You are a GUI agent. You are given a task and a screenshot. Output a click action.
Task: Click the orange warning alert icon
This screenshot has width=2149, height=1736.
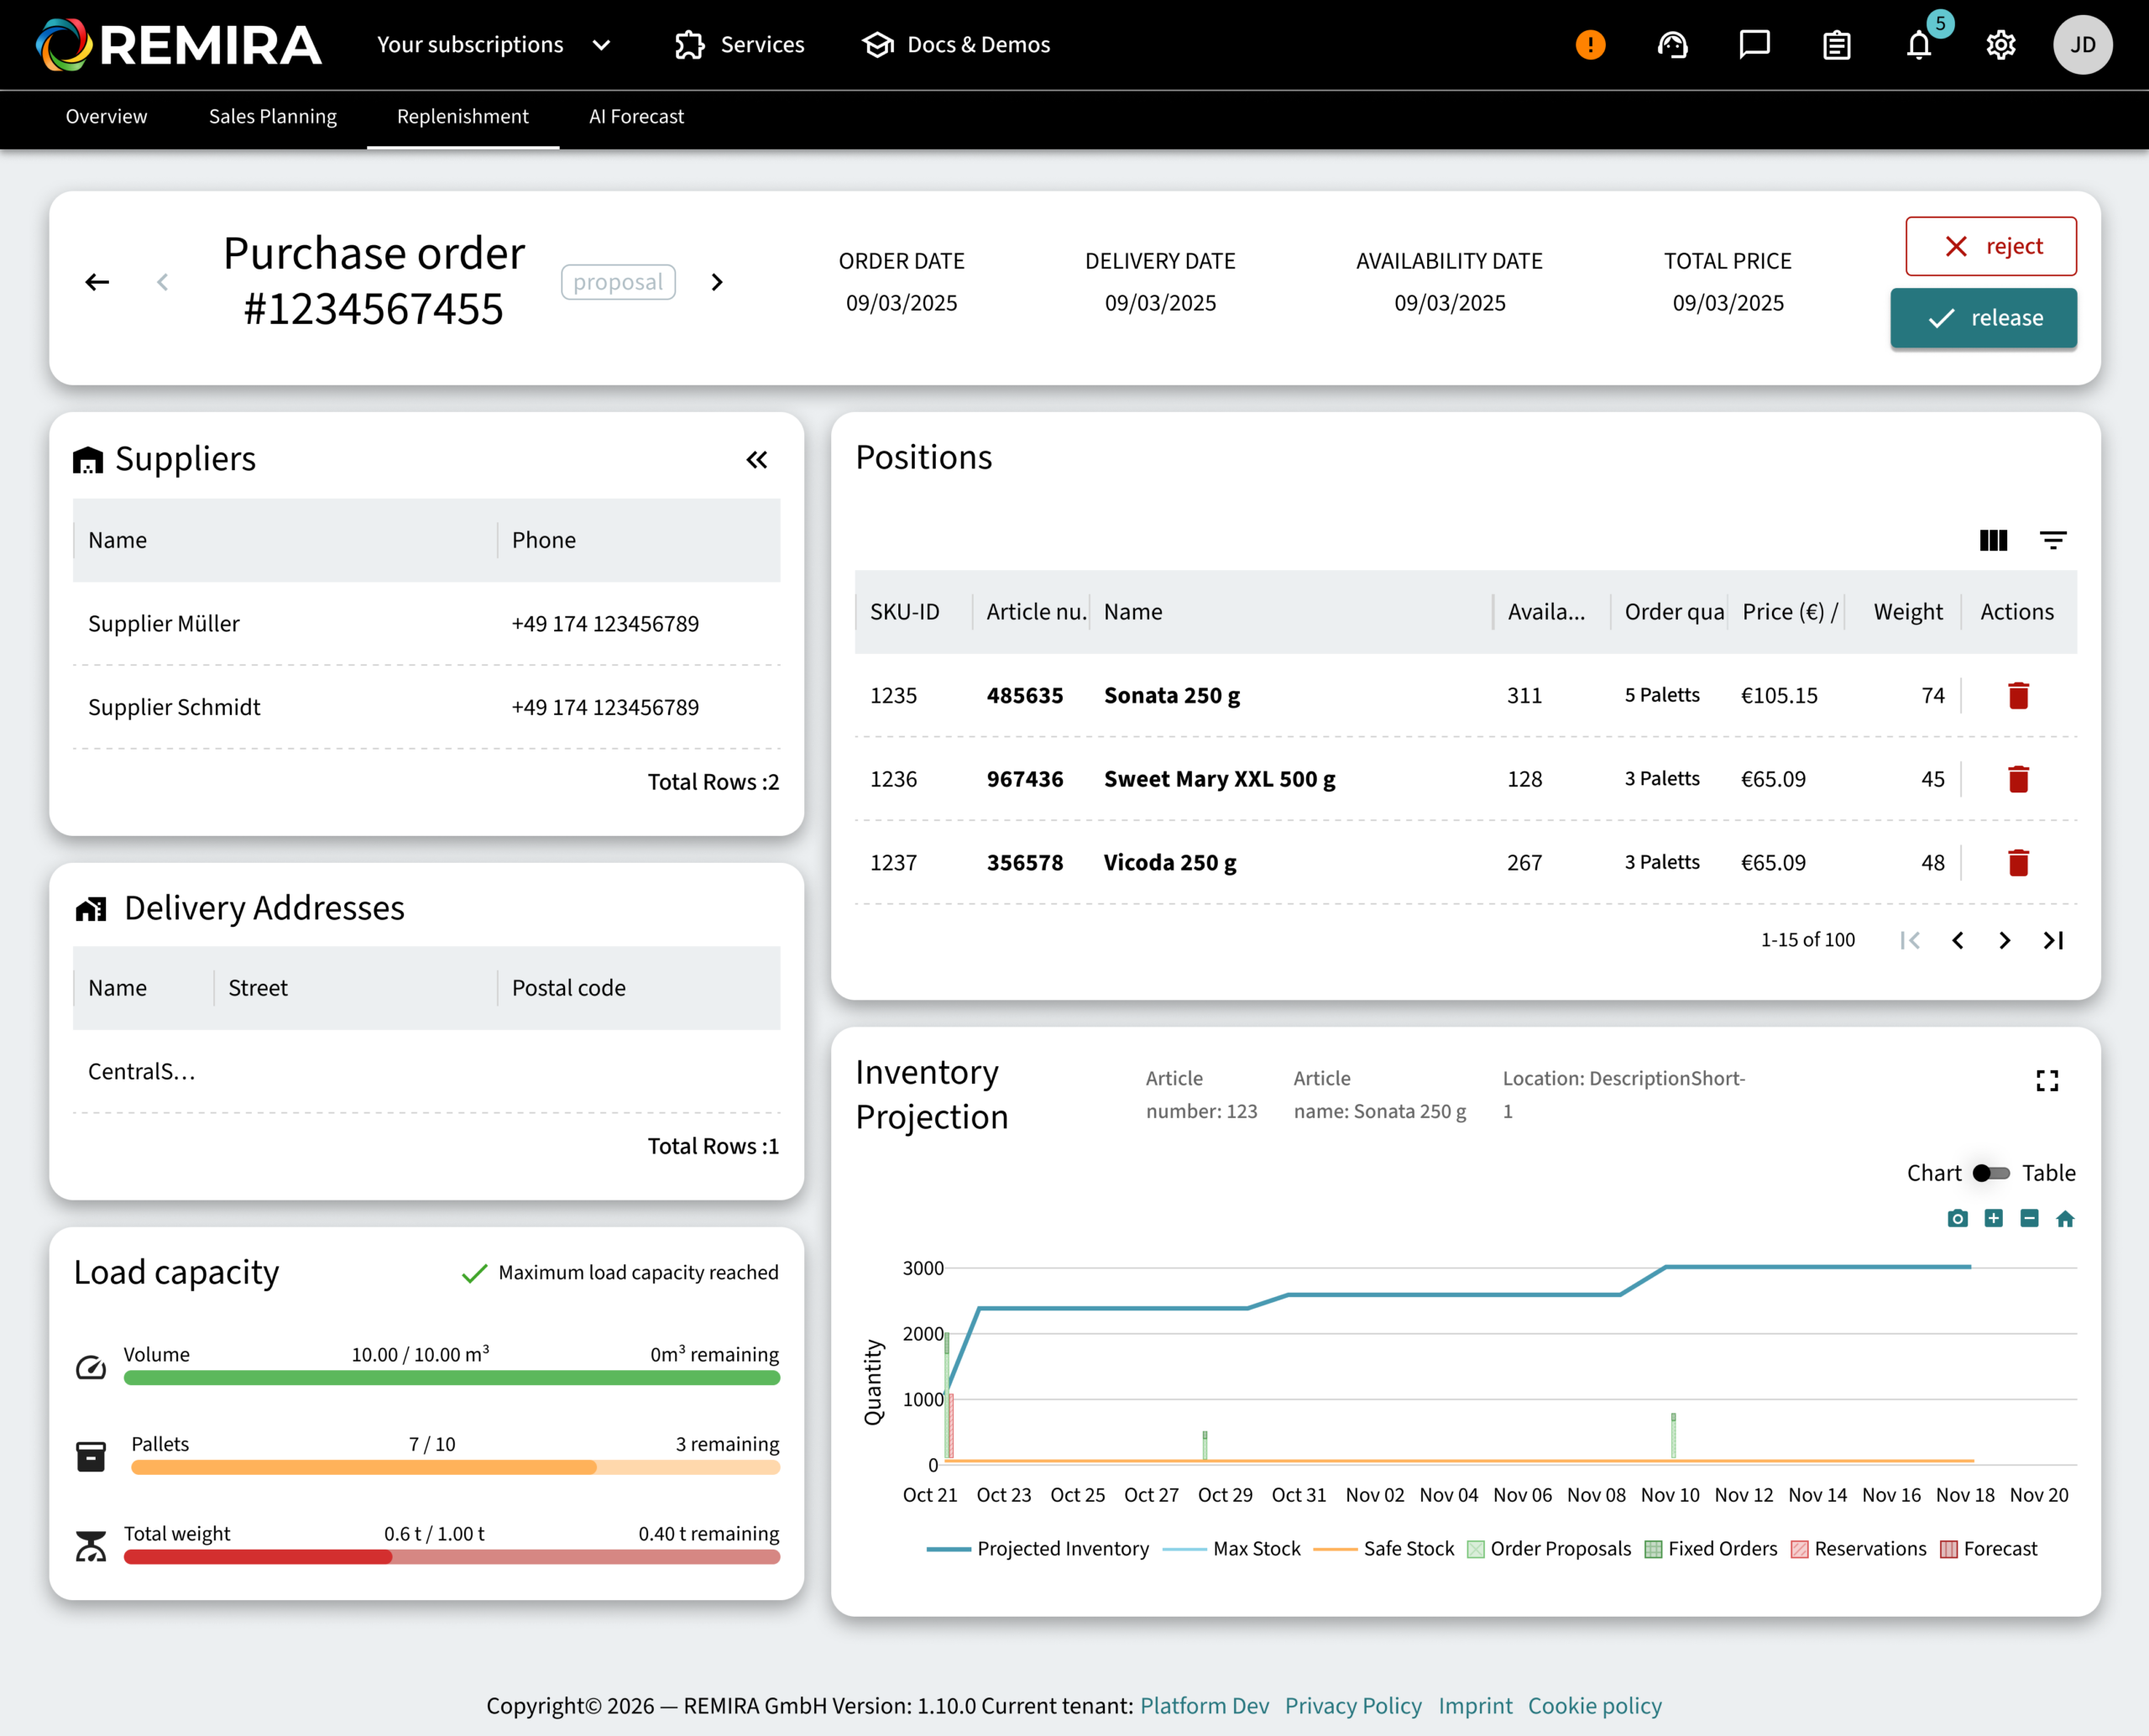1590,45
